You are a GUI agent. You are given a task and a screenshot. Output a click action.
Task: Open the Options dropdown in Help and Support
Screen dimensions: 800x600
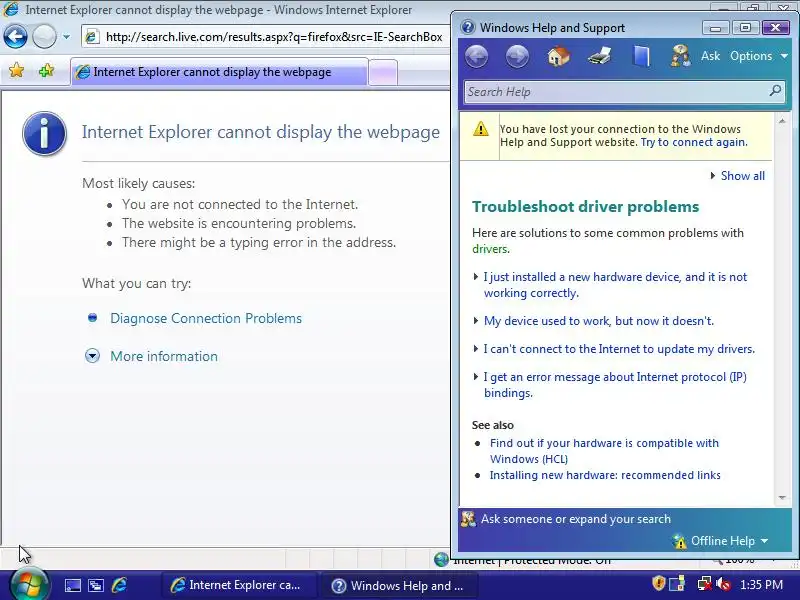pyautogui.click(x=759, y=56)
